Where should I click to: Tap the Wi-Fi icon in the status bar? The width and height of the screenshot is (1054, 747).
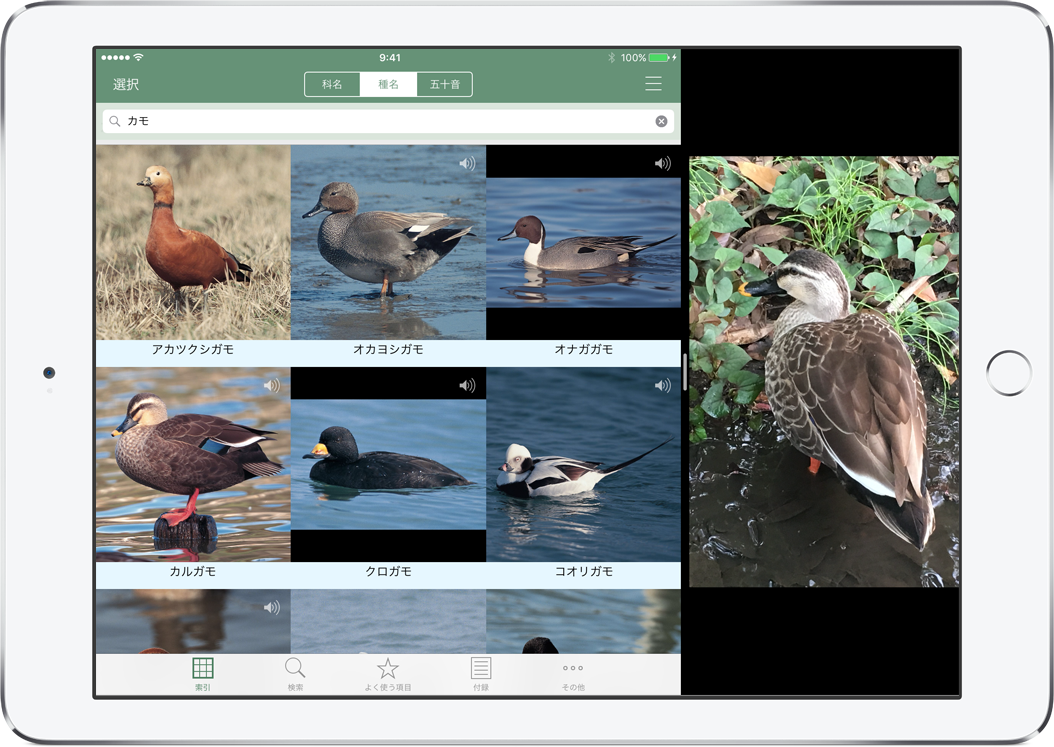point(138,57)
